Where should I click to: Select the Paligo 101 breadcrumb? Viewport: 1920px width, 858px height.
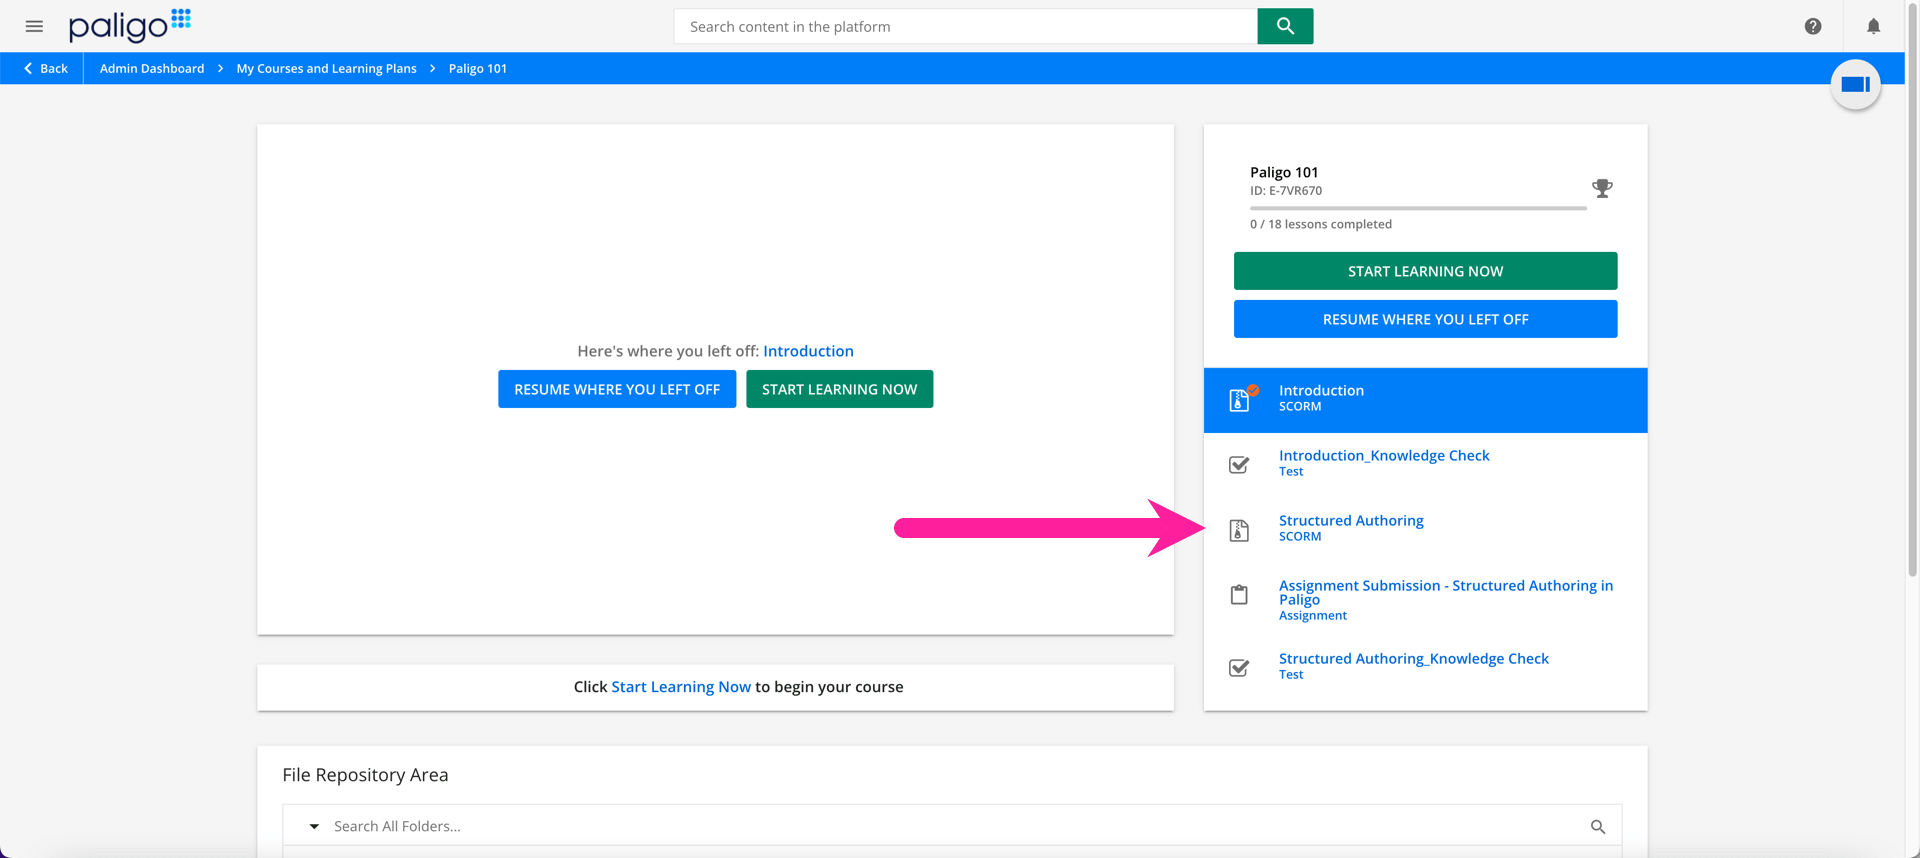coord(477,68)
